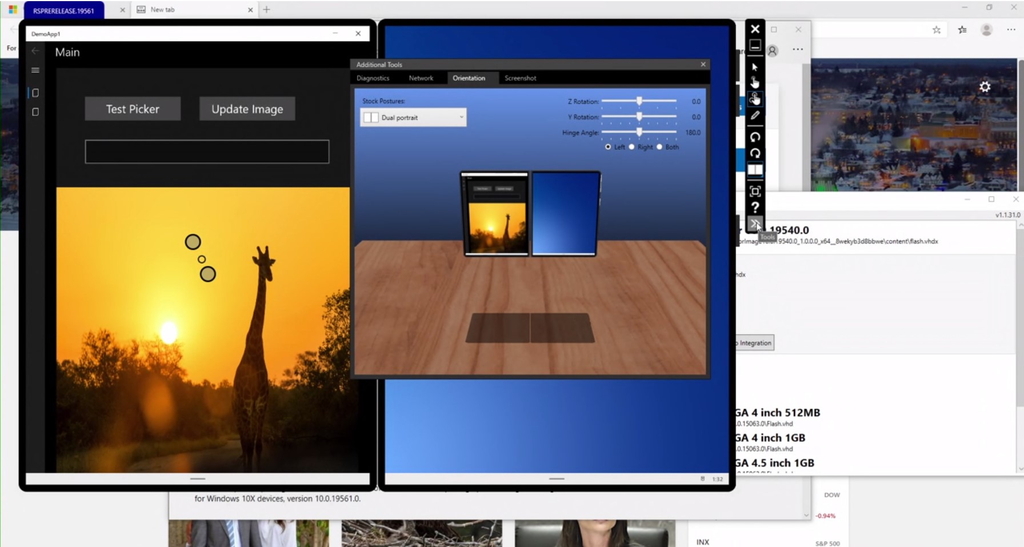The image size is (1024, 547).
Task: Switch to the Screenshot tab
Action: (x=520, y=78)
